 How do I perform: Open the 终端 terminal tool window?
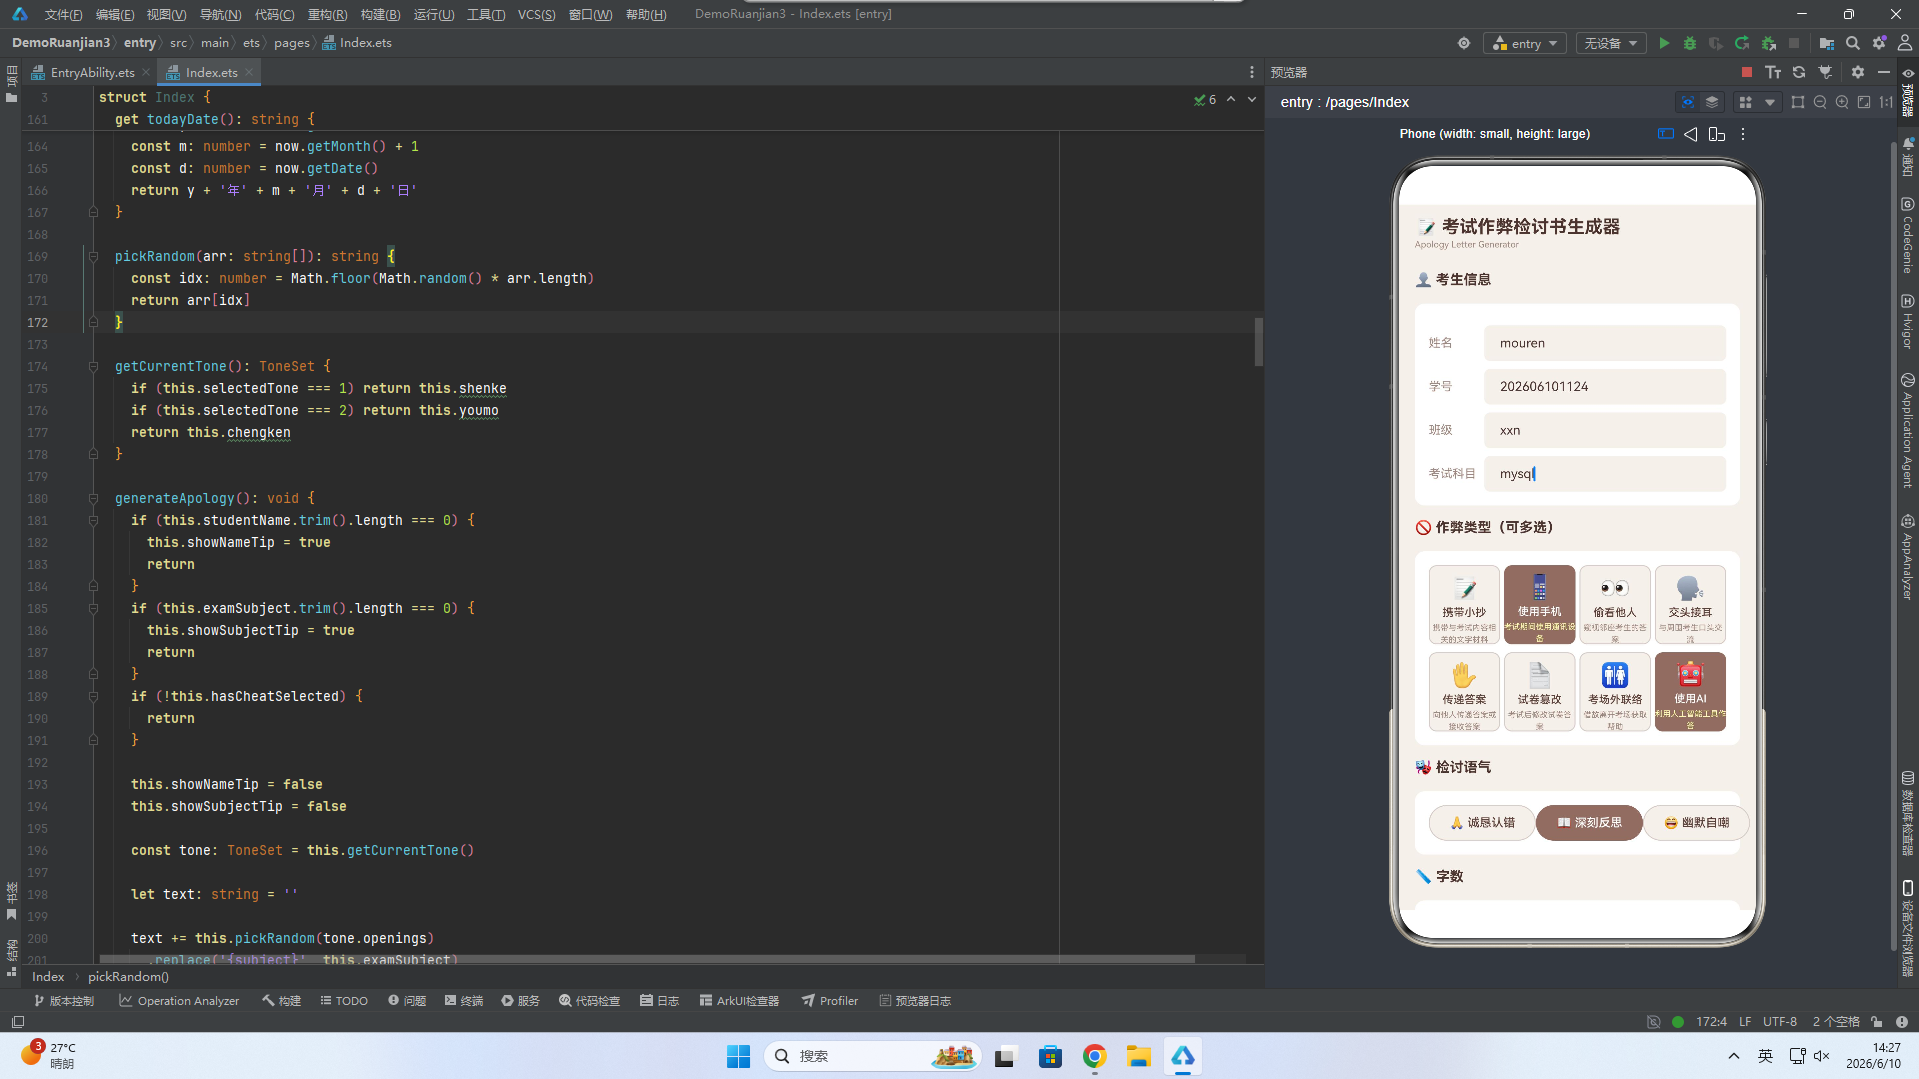coord(464,1001)
